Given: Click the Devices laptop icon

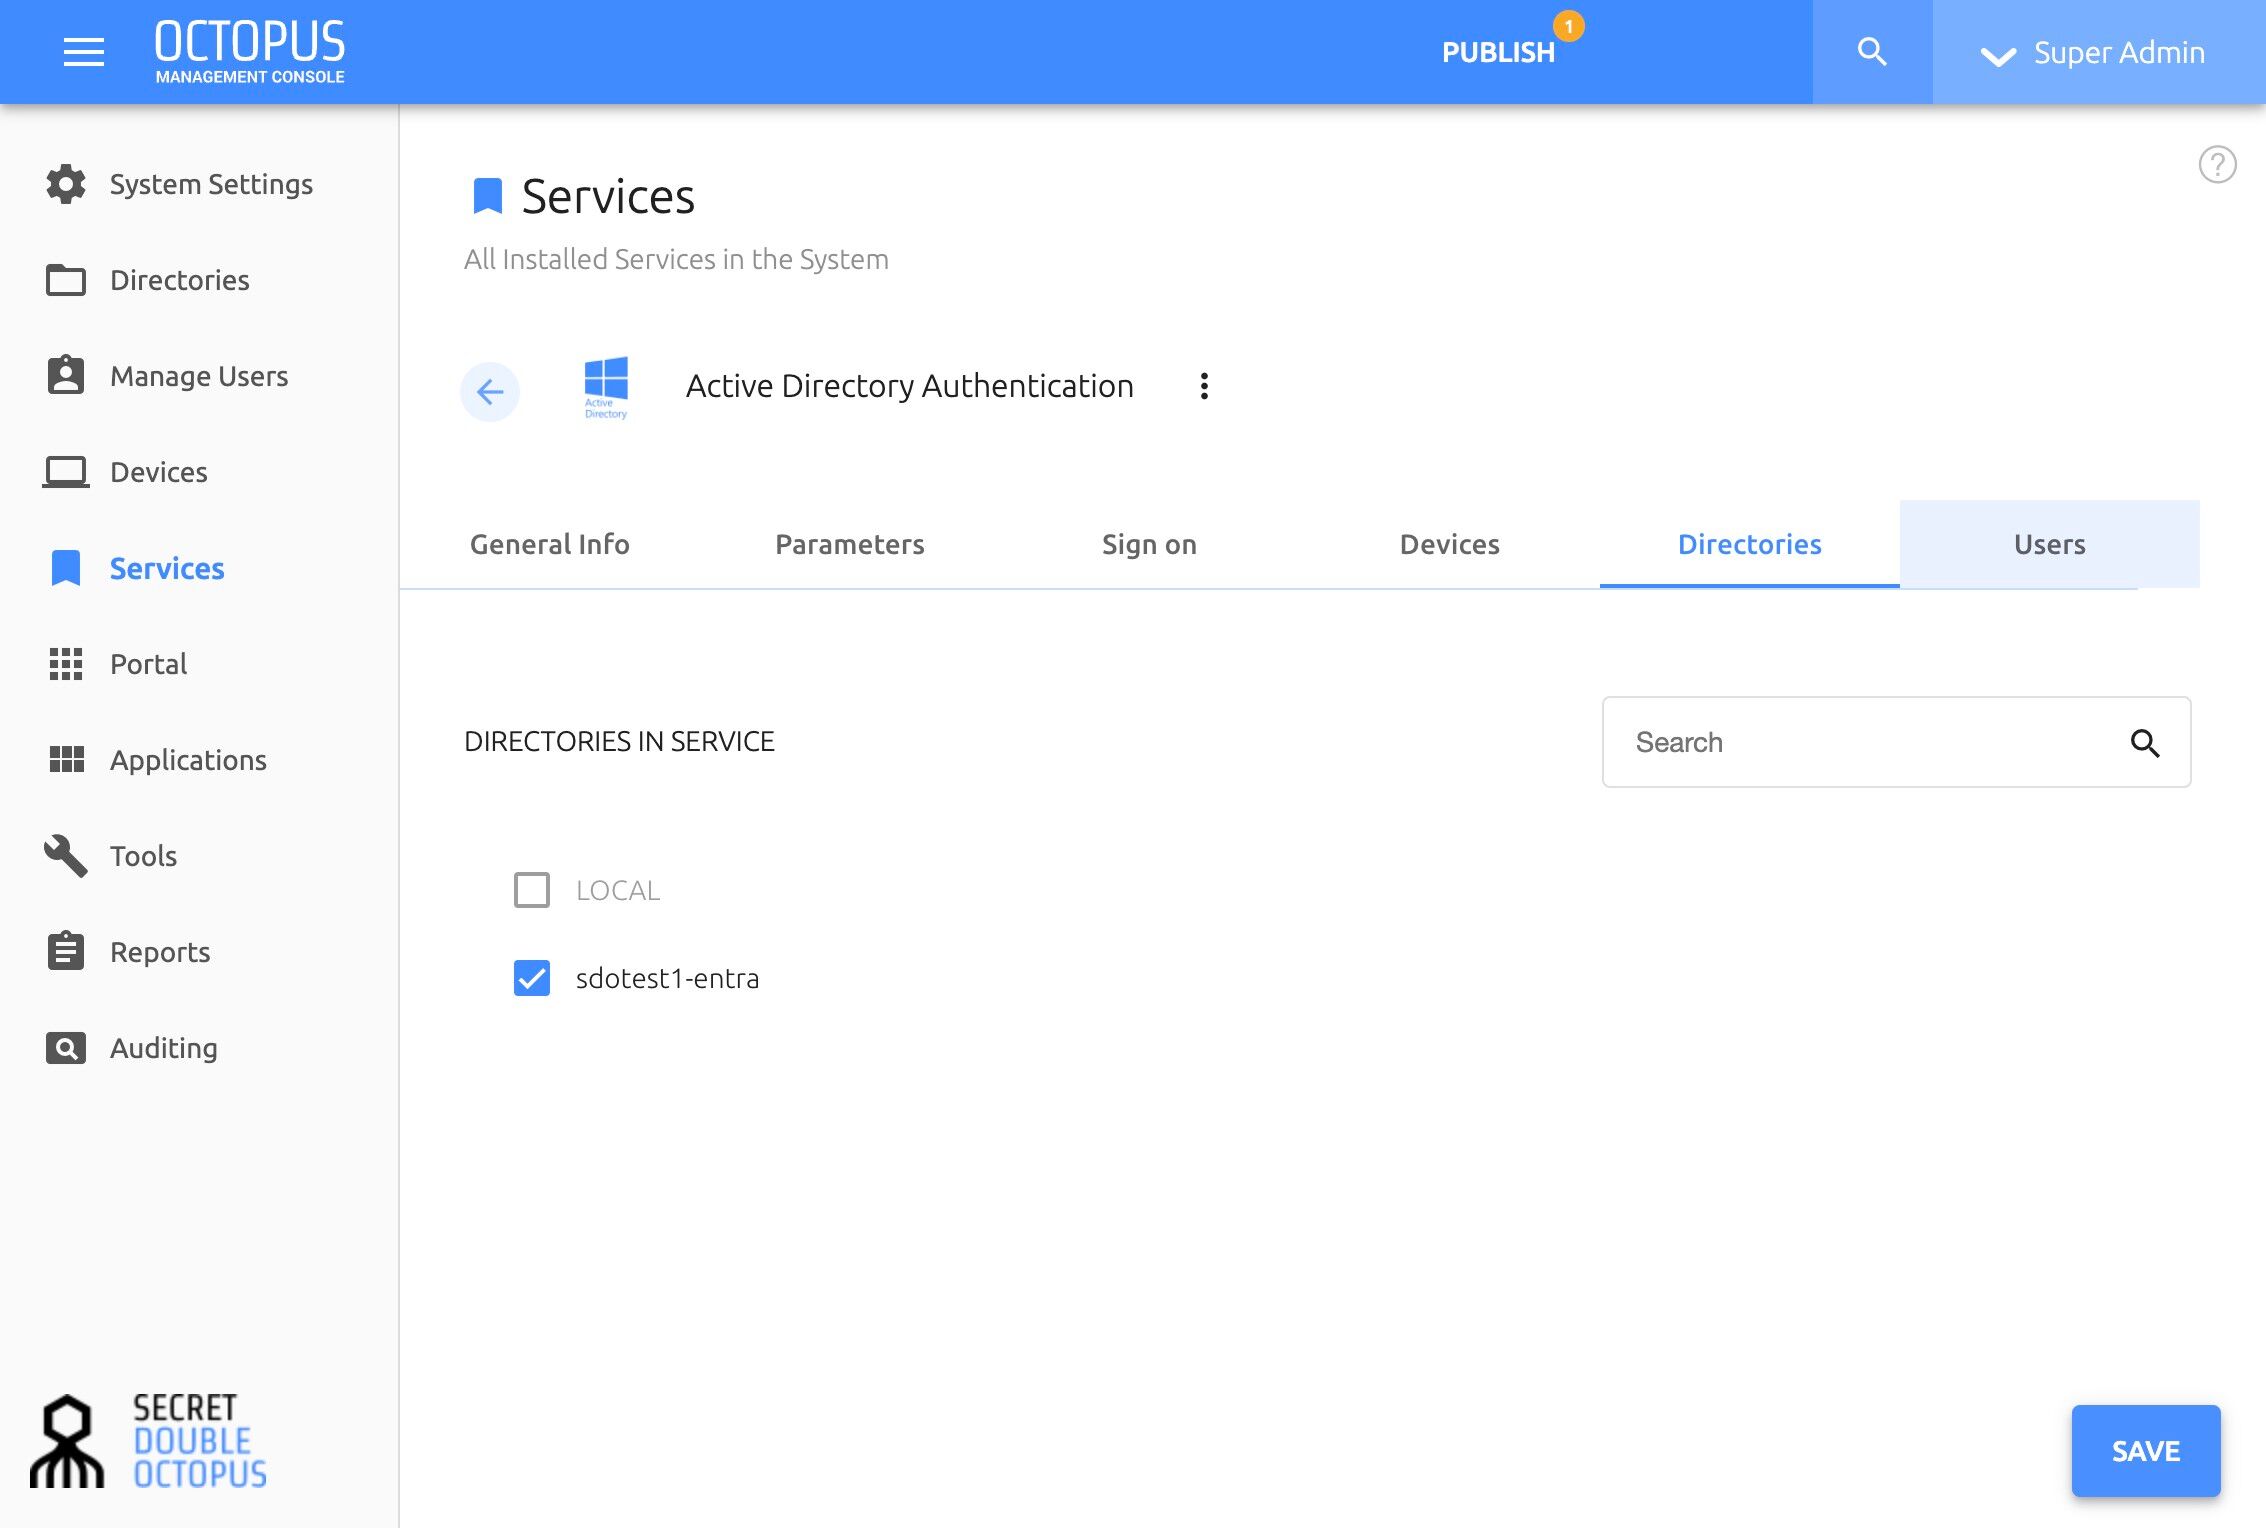Looking at the screenshot, I should (x=66, y=471).
